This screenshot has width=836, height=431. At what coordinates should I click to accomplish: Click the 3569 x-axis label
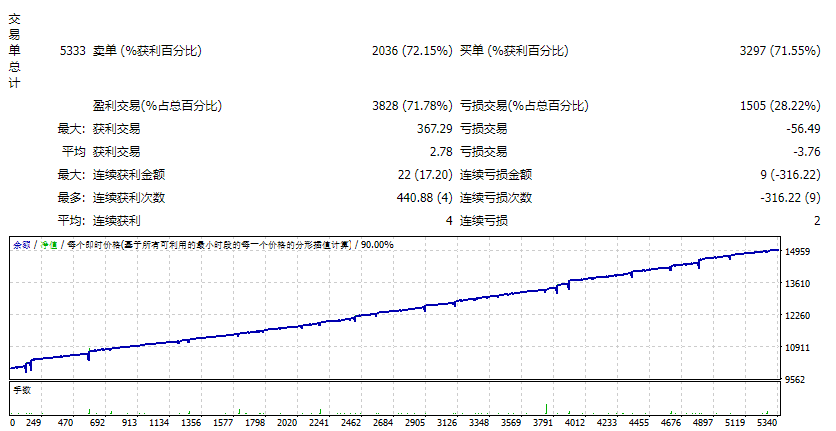coord(510,422)
